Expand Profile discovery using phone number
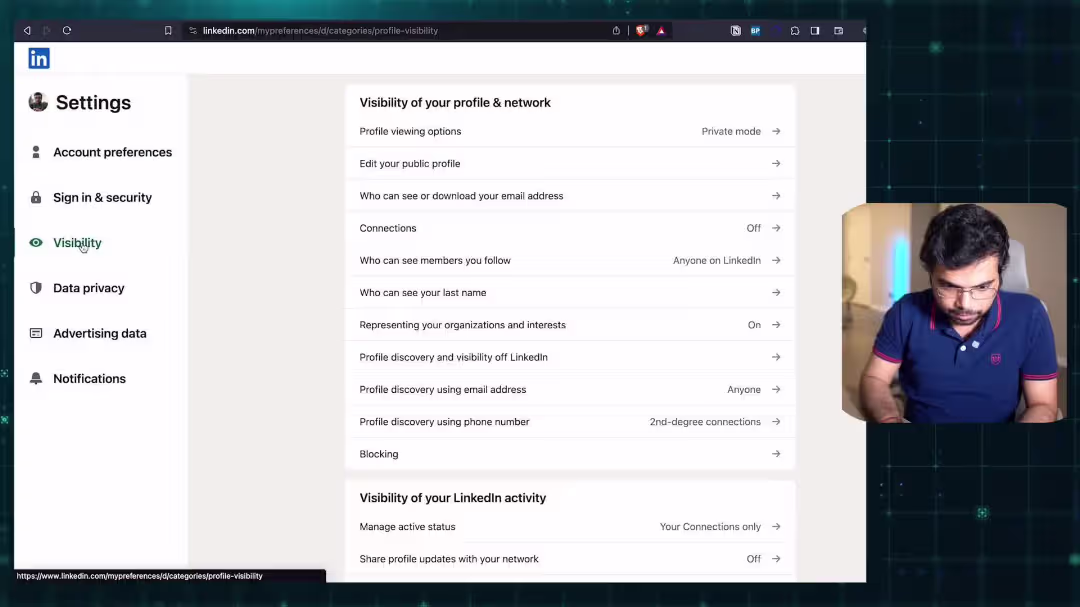The width and height of the screenshot is (1080, 607). 570,422
